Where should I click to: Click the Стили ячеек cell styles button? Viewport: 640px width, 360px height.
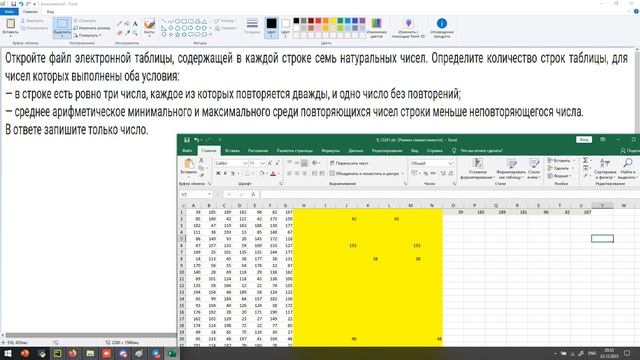coord(534,169)
